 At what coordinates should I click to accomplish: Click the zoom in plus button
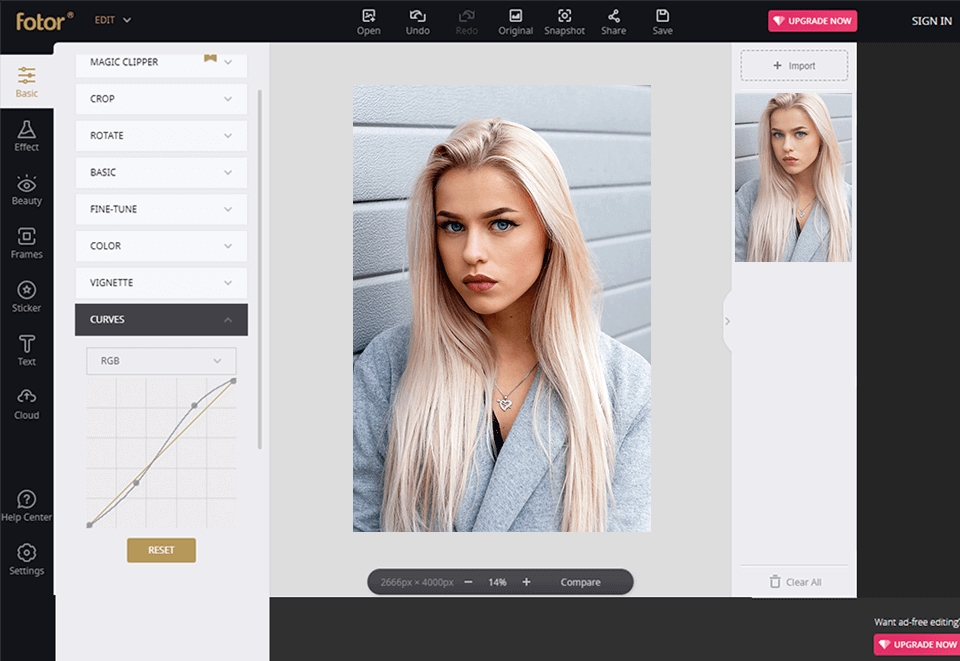click(x=526, y=582)
